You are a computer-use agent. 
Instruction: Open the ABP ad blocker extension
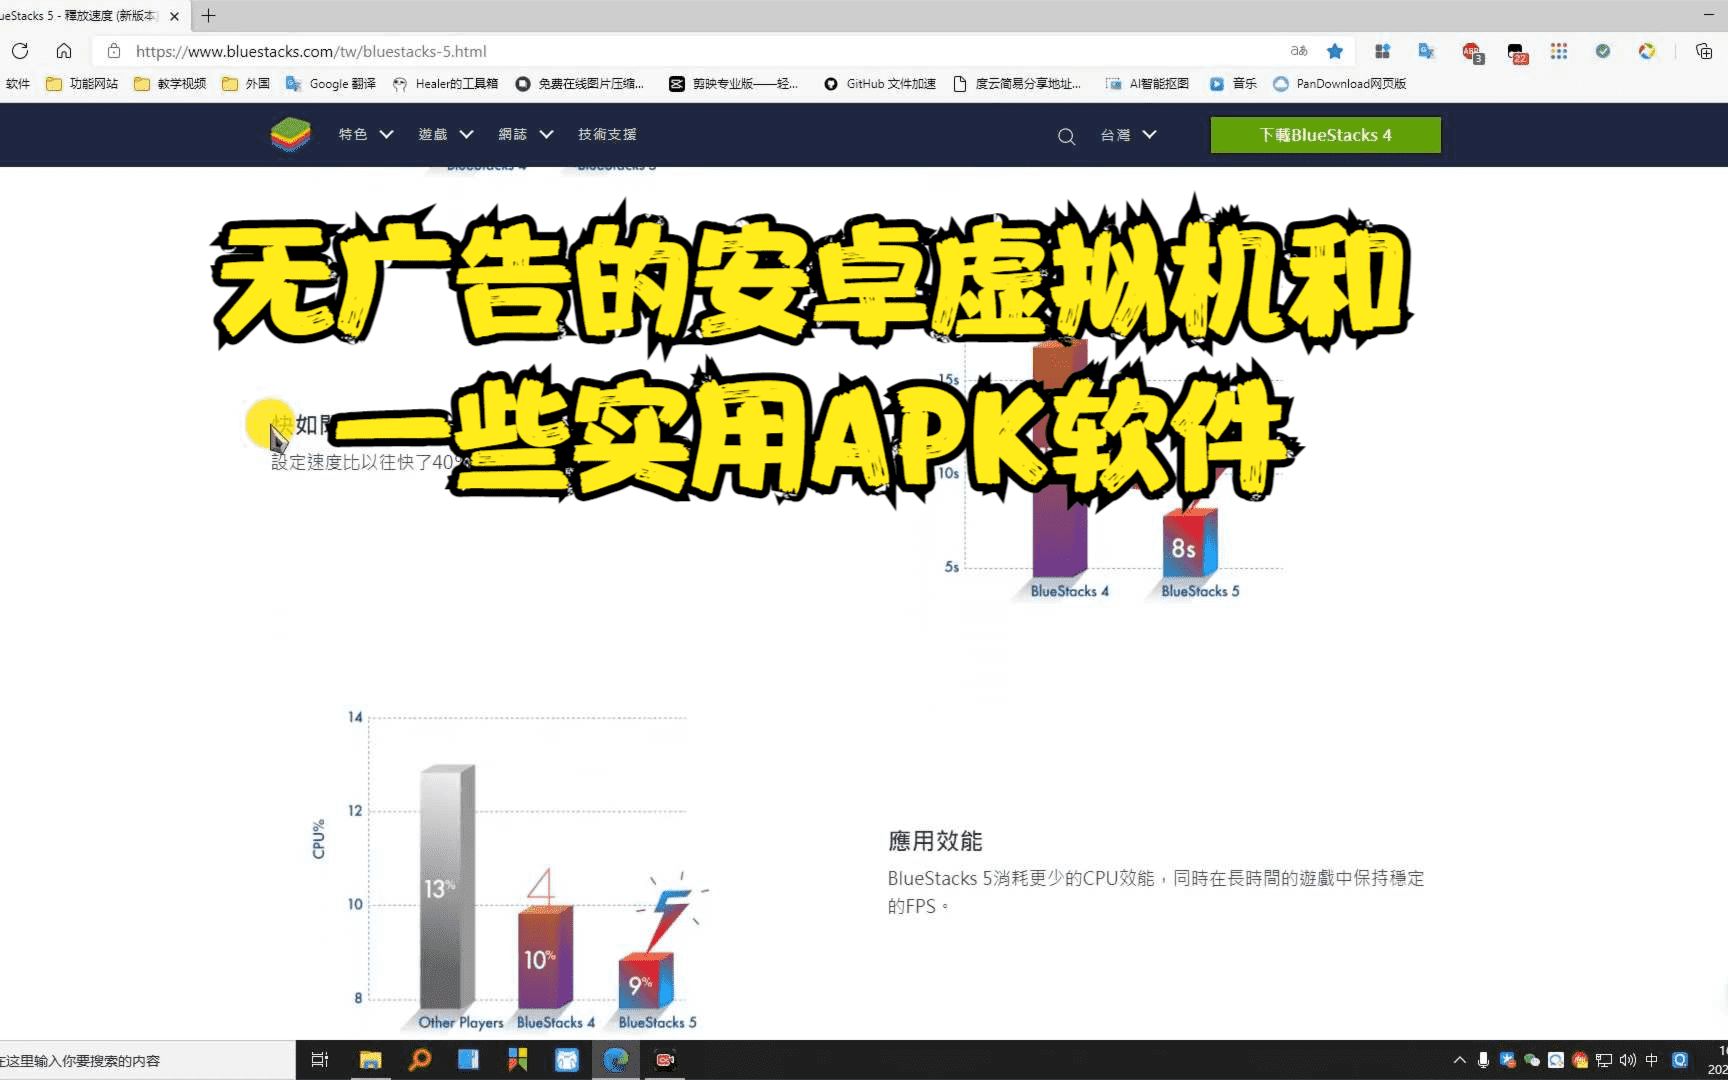tap(1471, 52)
